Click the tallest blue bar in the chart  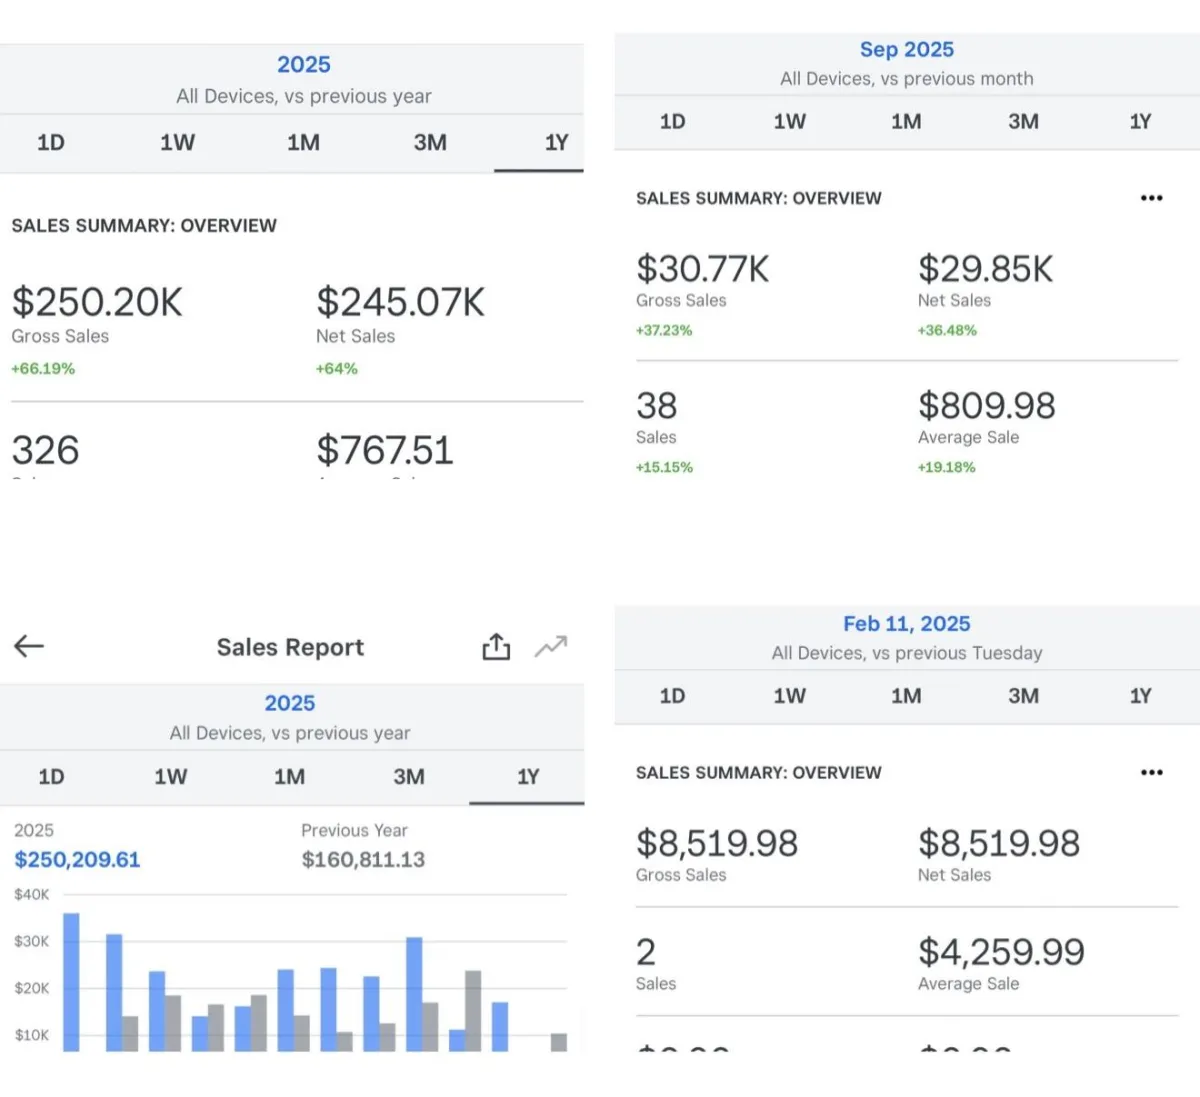point(71,982)
